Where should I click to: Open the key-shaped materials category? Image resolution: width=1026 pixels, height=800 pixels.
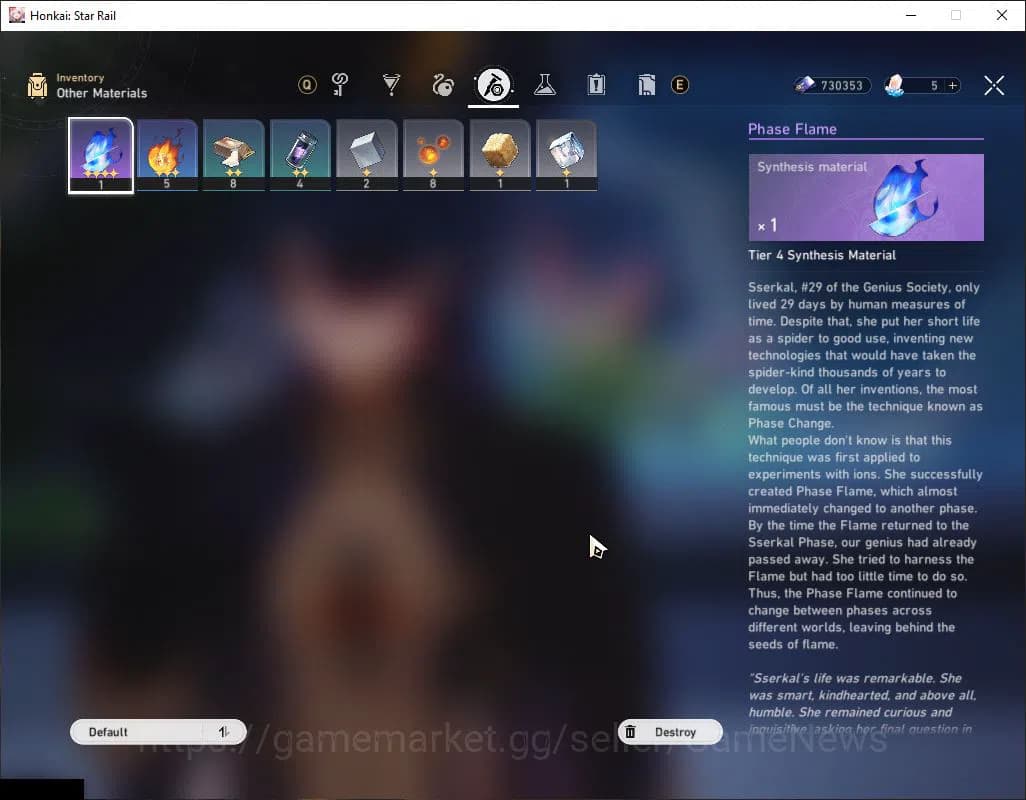339,85
